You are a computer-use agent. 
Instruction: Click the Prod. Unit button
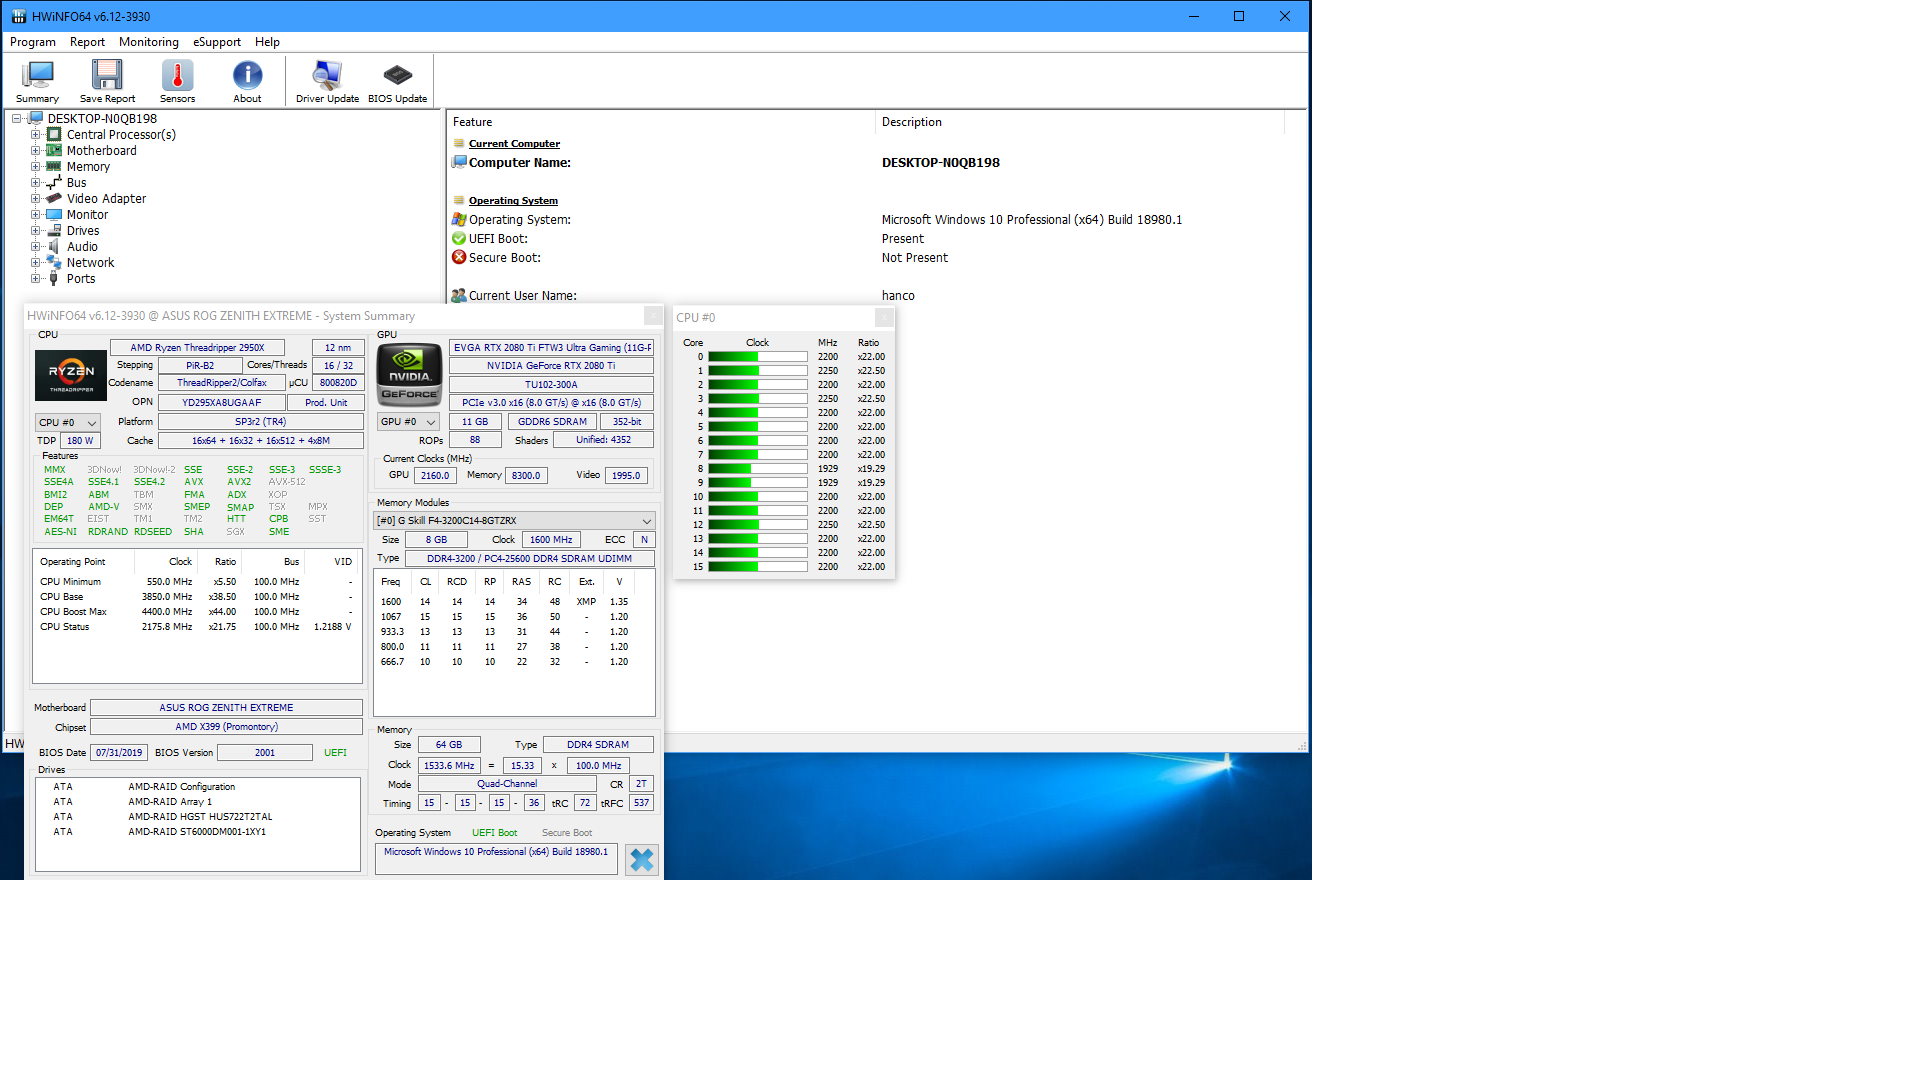click(326, 403)
